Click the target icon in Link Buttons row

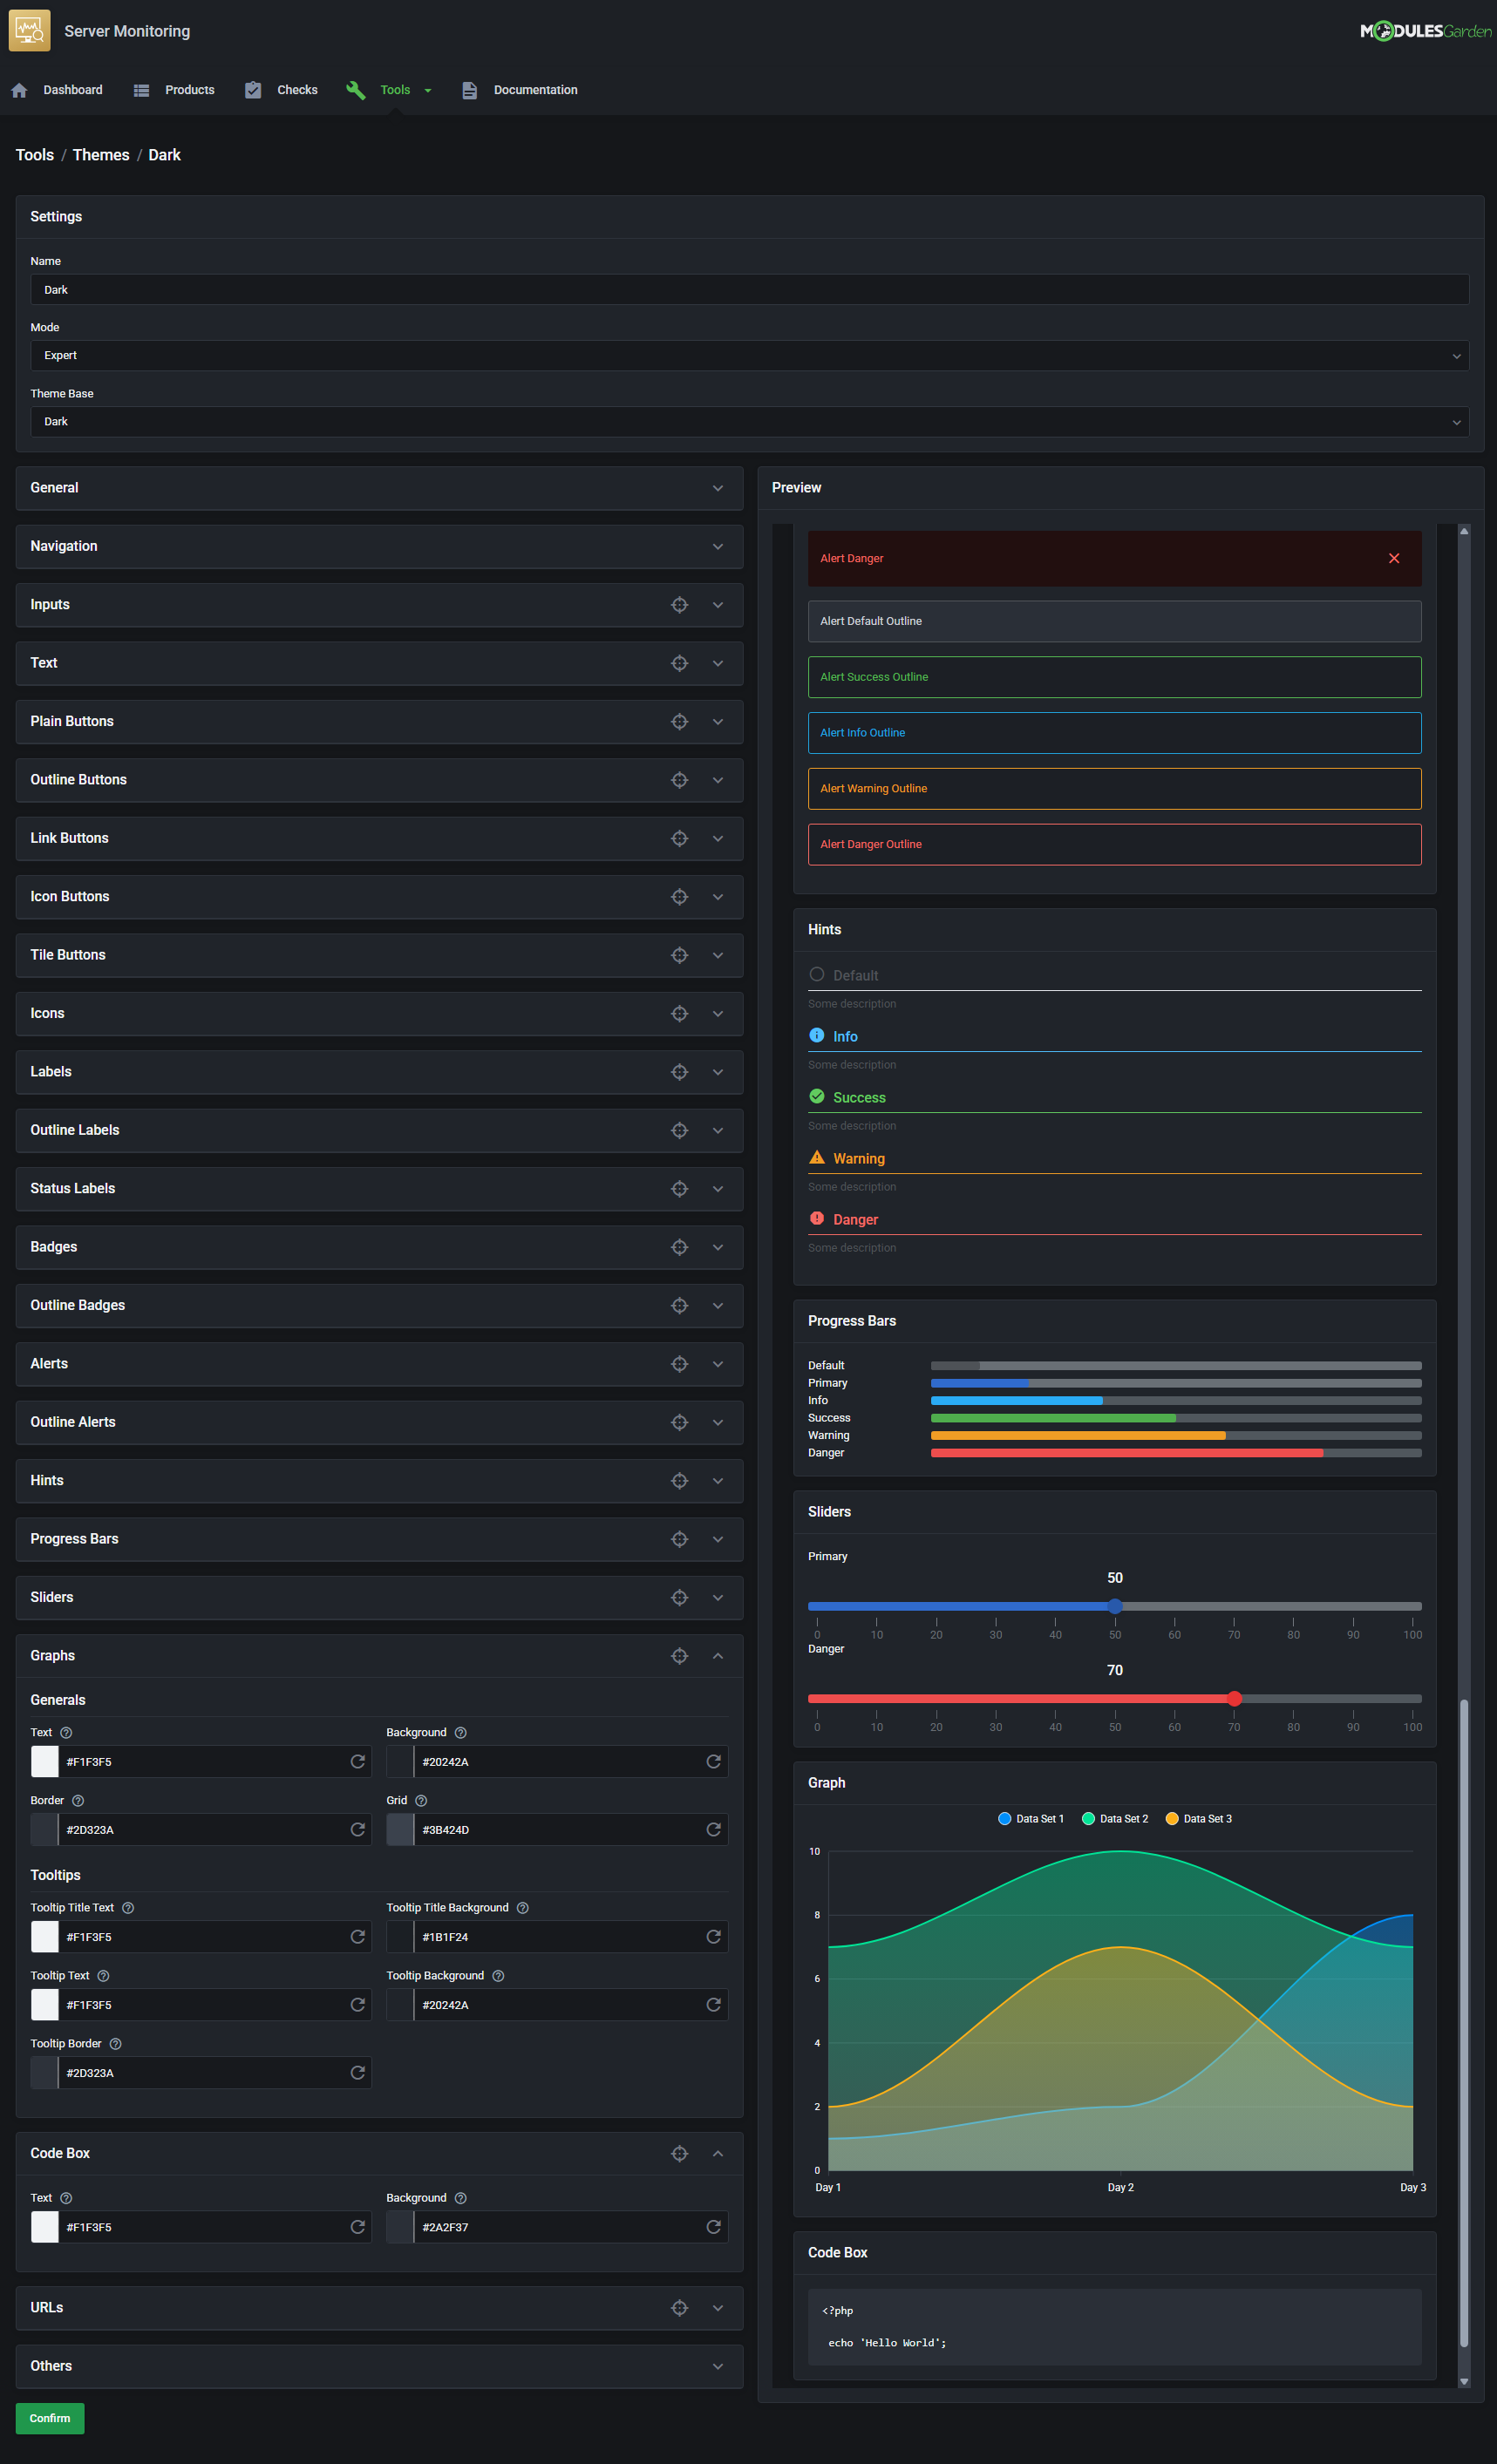click(x=679, y=838)
